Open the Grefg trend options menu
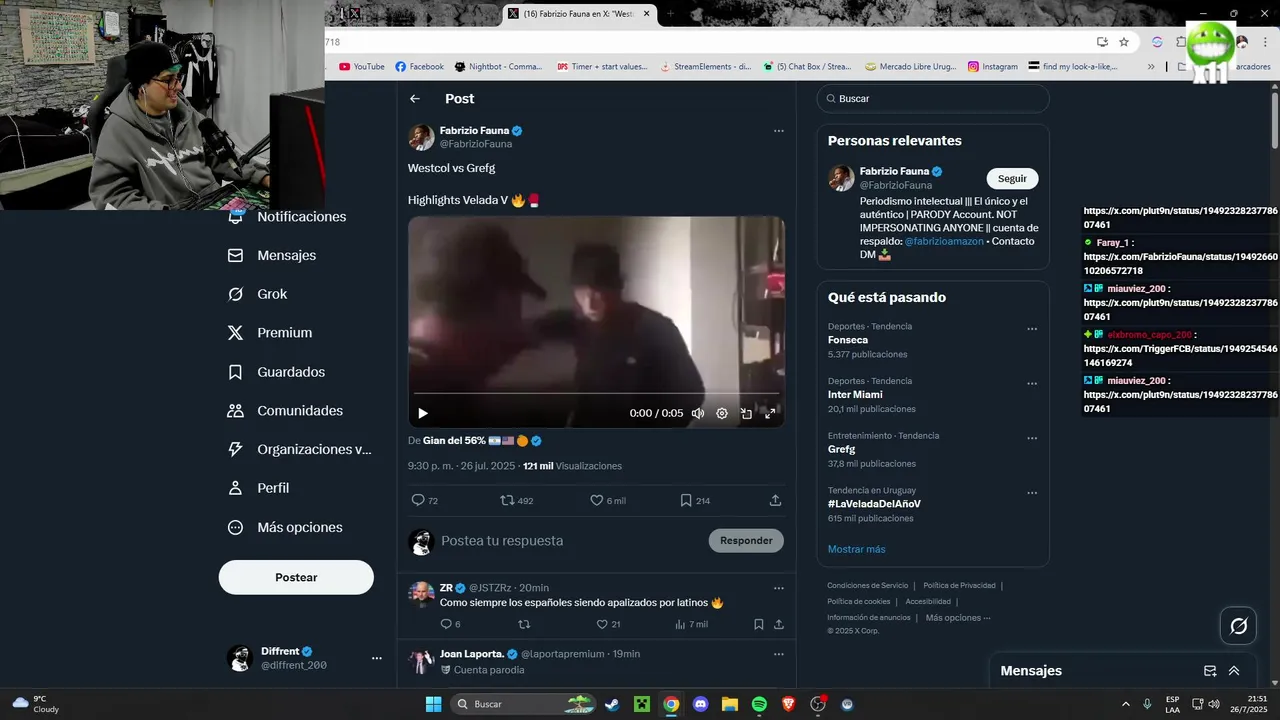Image resolution: width=1280 pixels, height=720 pixels. point(1032,438)
